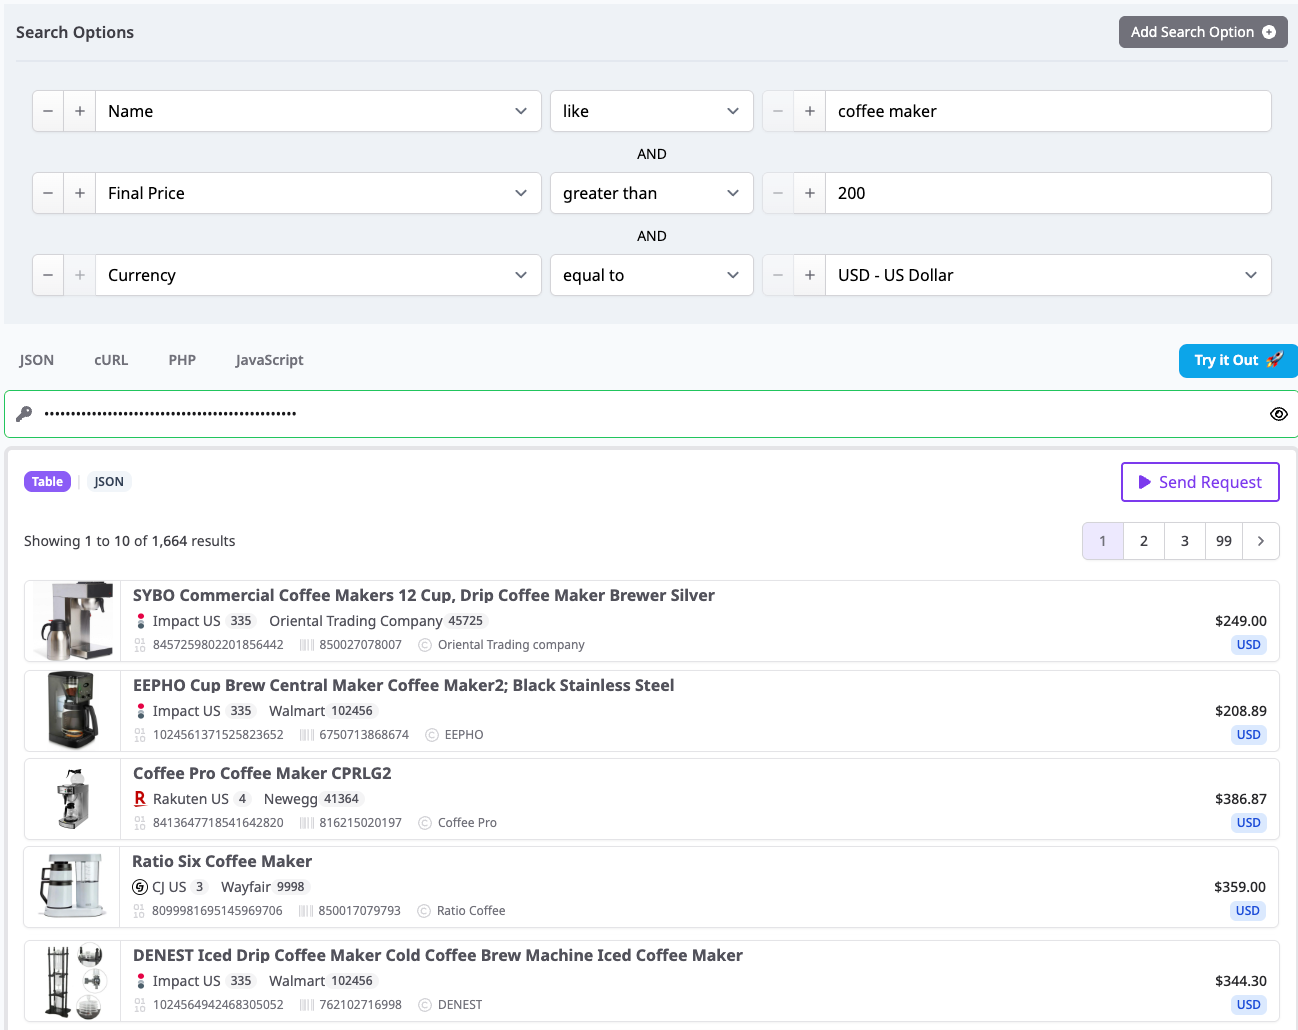Remove the Currency search option row
Screen dimensions: 1298x1030
point(48,275)
